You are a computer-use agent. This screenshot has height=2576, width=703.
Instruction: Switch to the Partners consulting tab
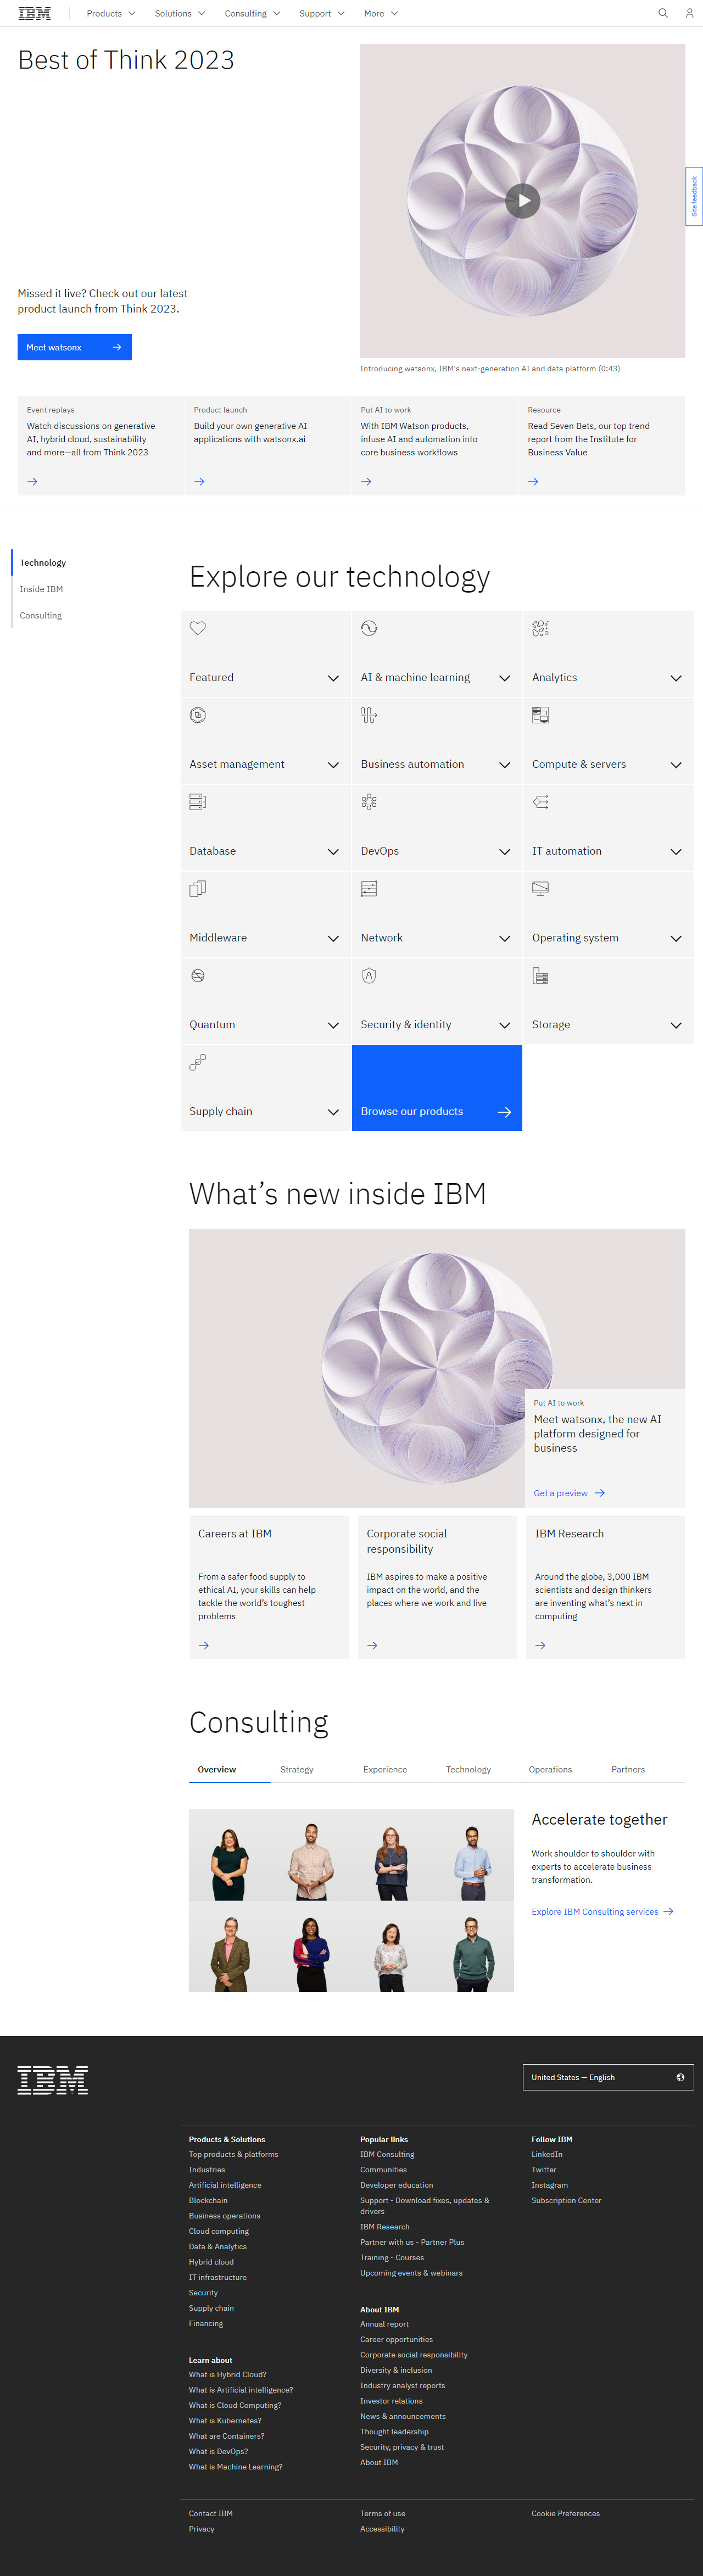pos(628,1769)
